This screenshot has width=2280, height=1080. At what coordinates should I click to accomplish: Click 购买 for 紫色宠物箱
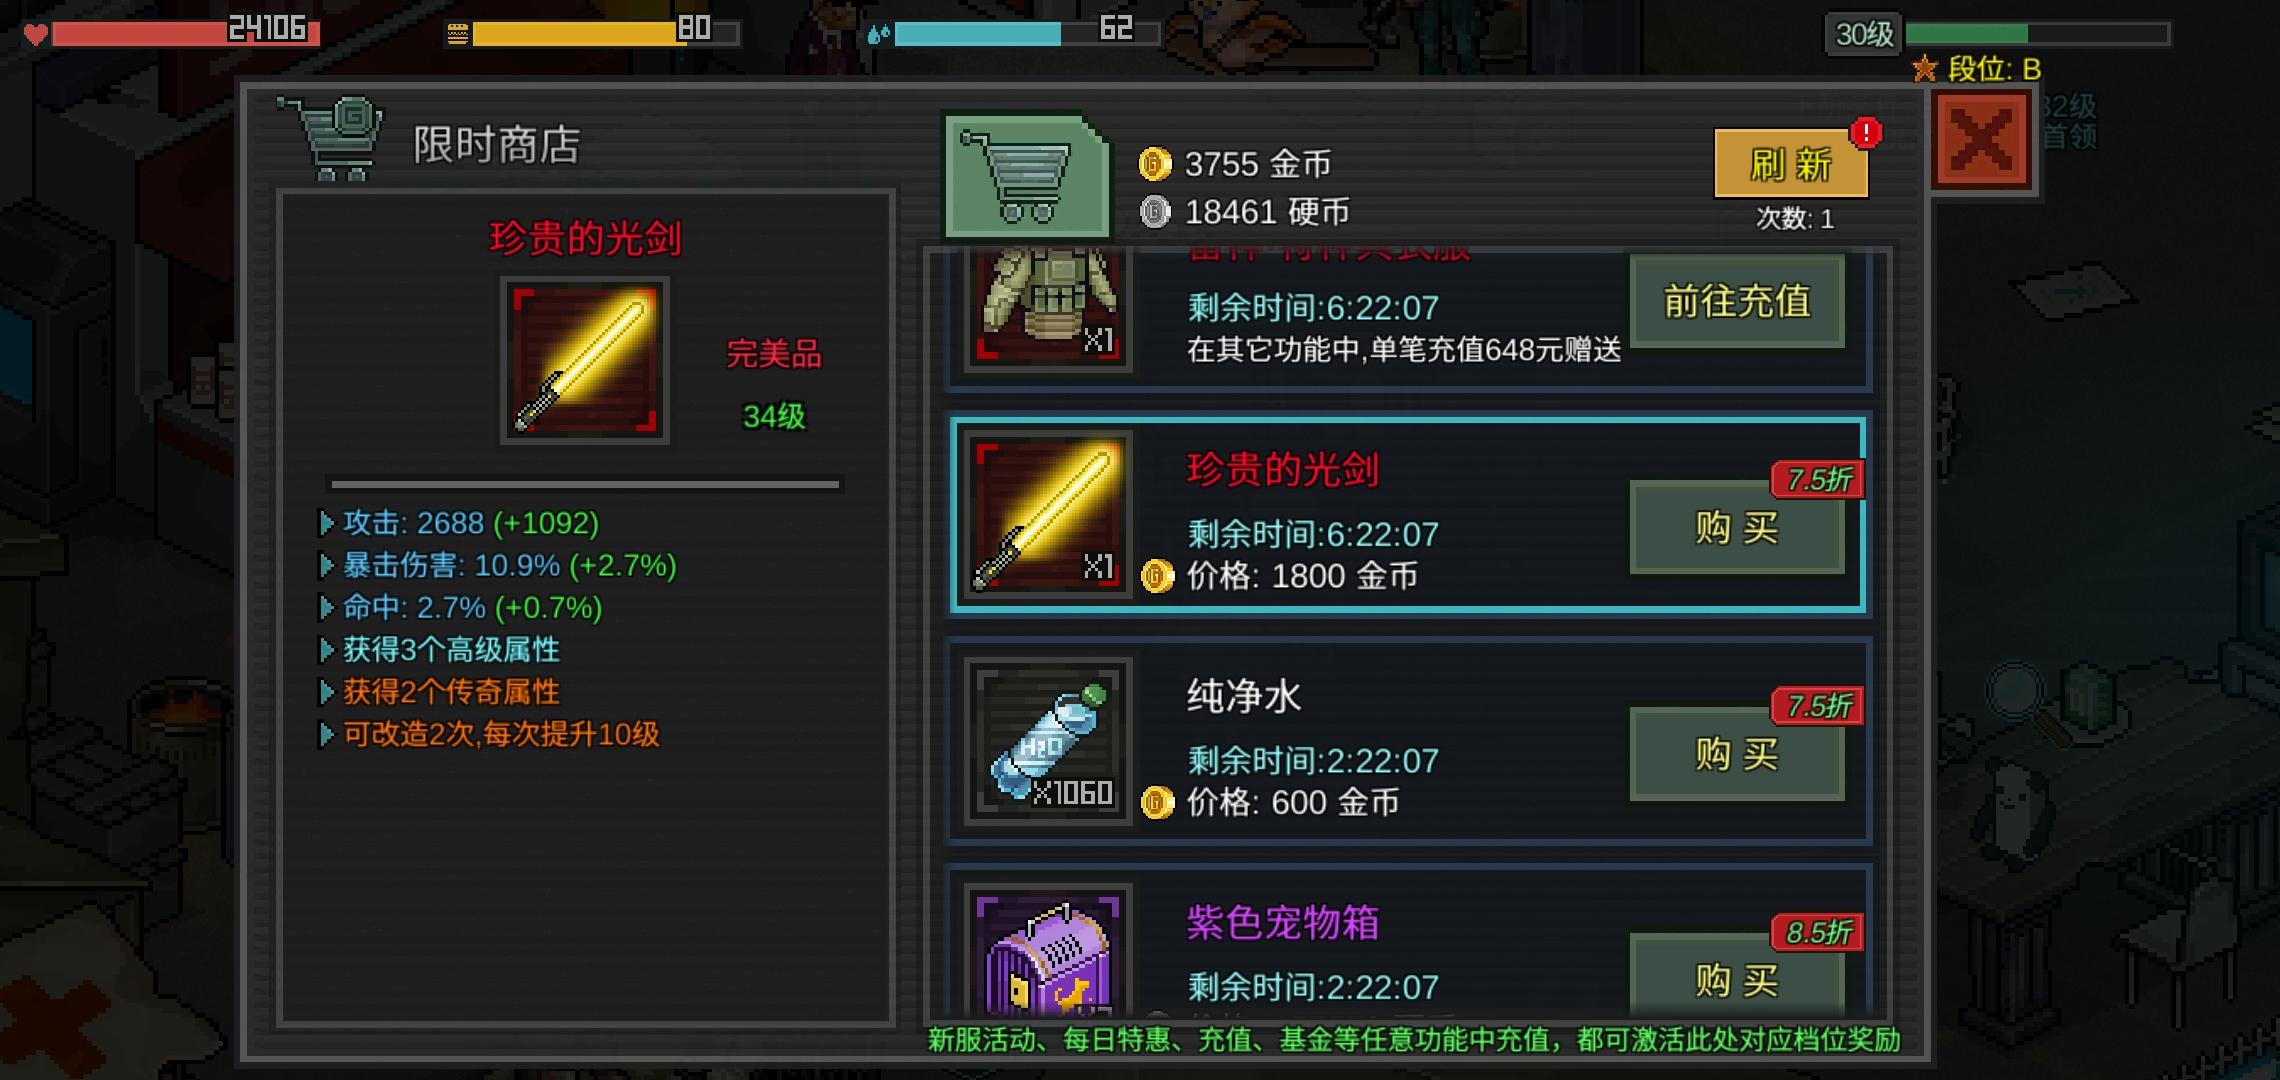pos(1737,977)
